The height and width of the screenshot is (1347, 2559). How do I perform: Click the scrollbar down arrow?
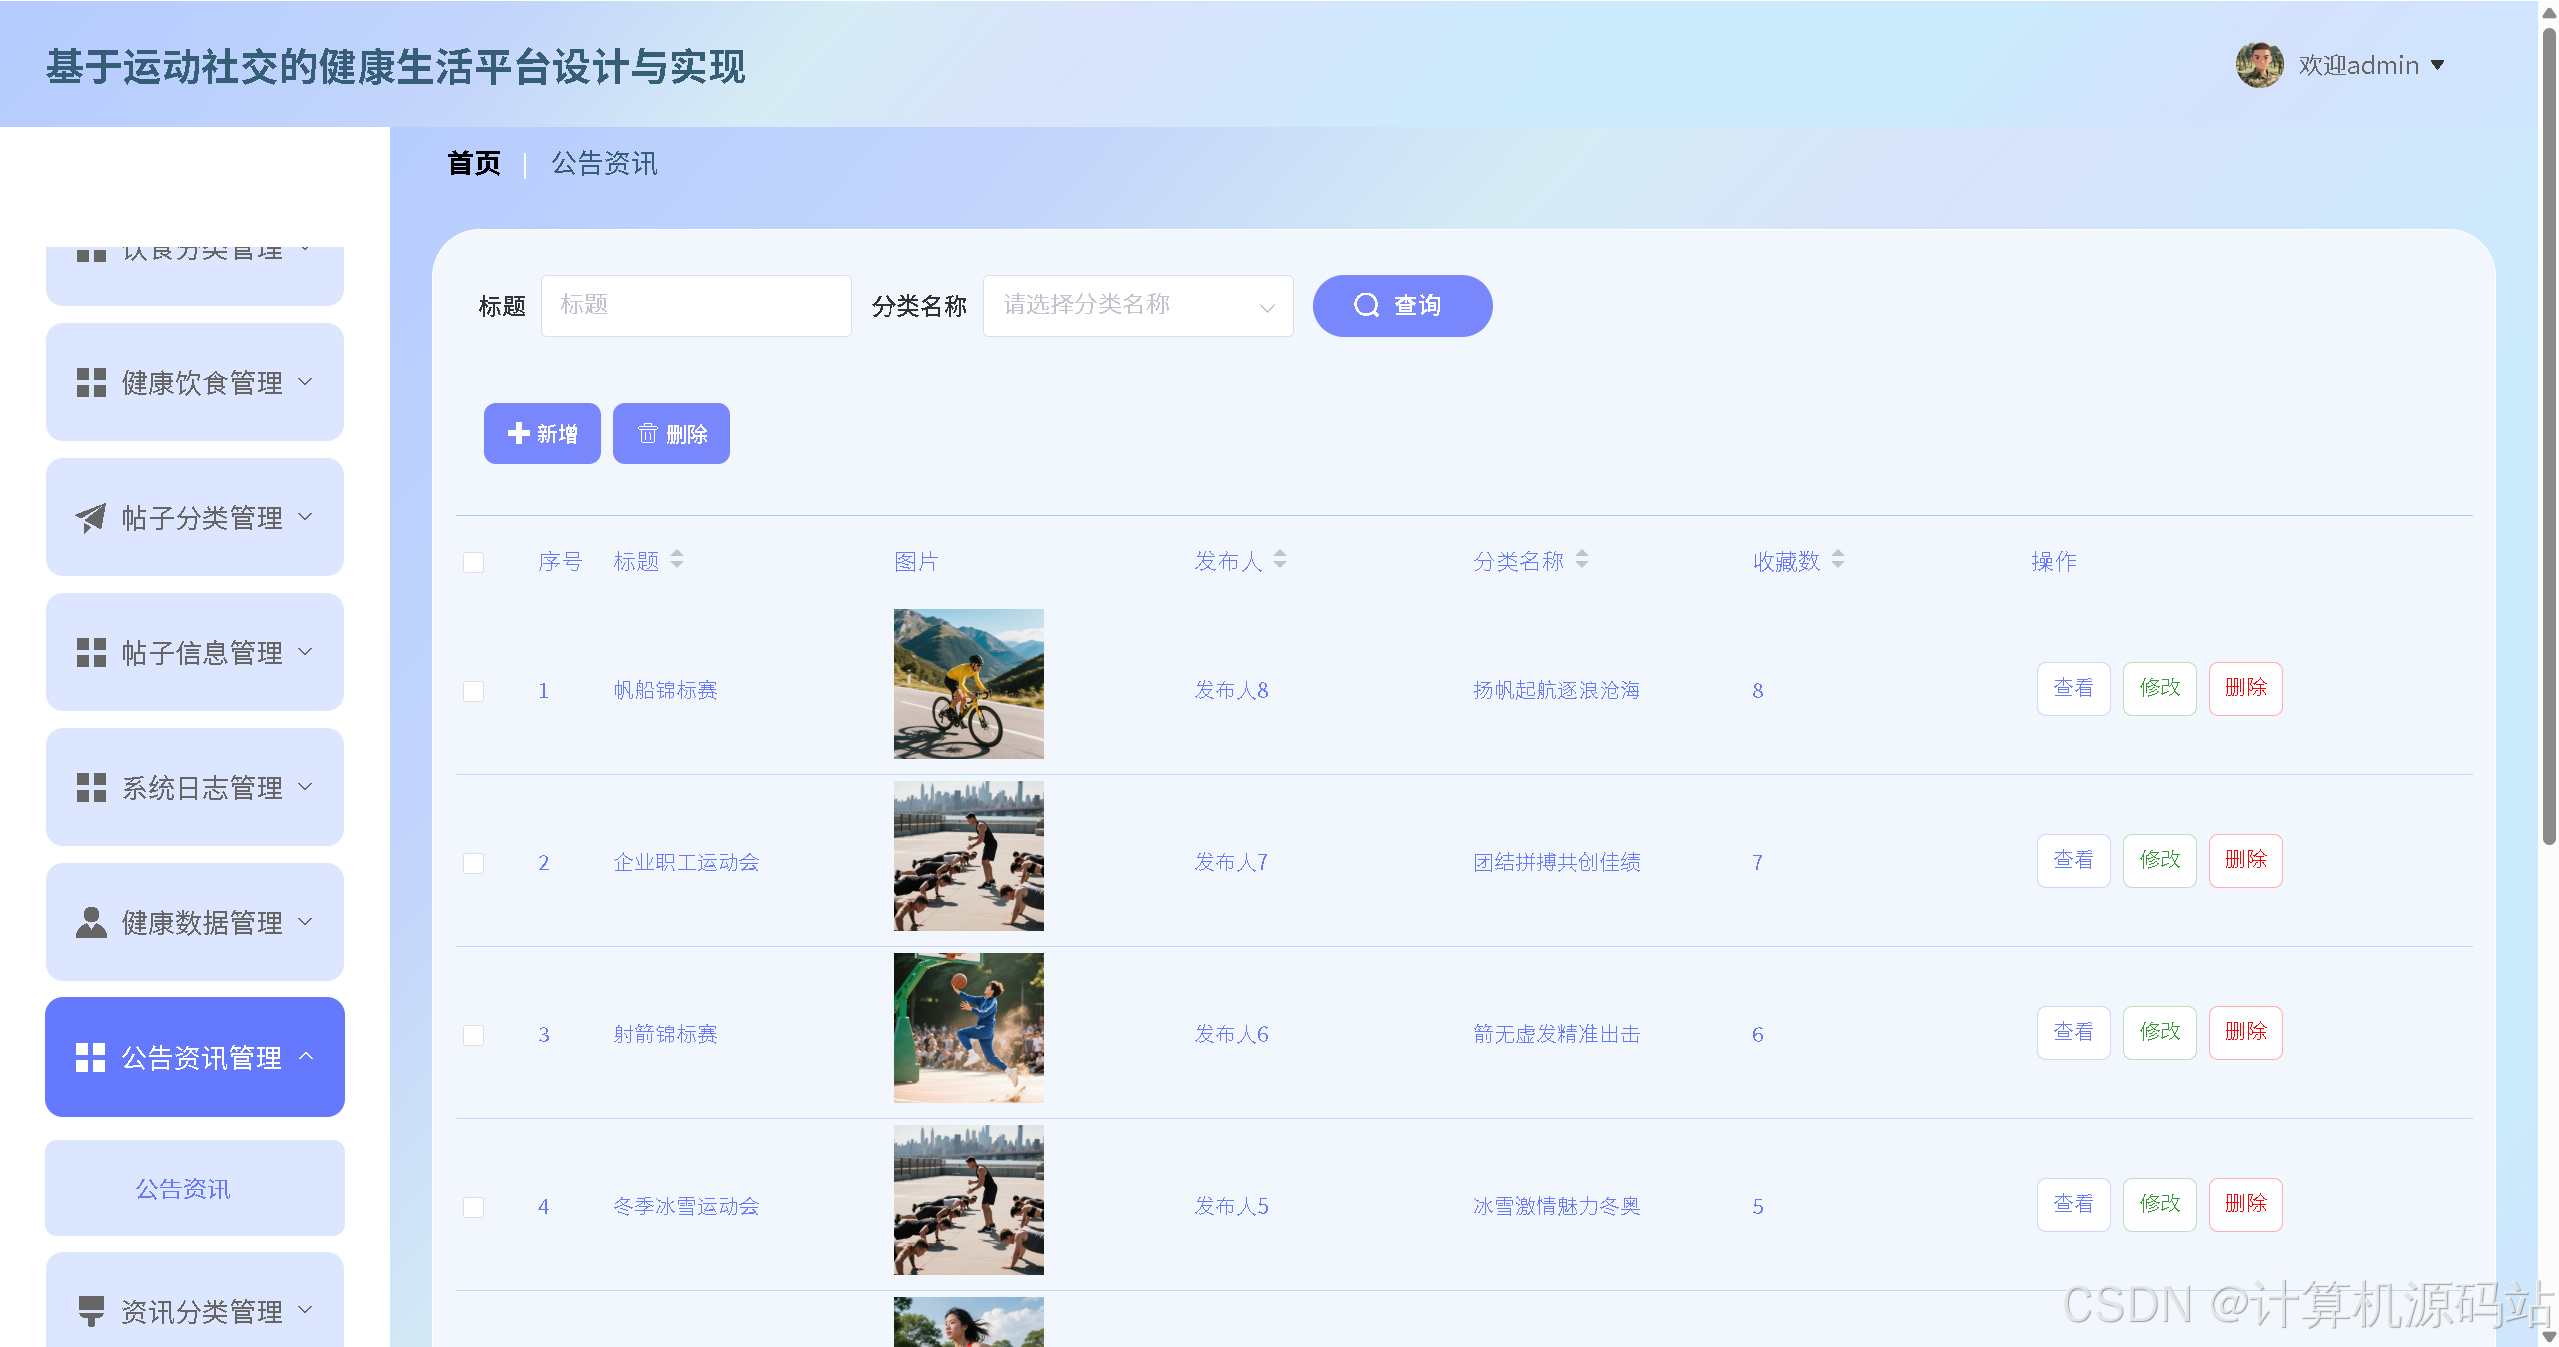click(2549, 1337)
